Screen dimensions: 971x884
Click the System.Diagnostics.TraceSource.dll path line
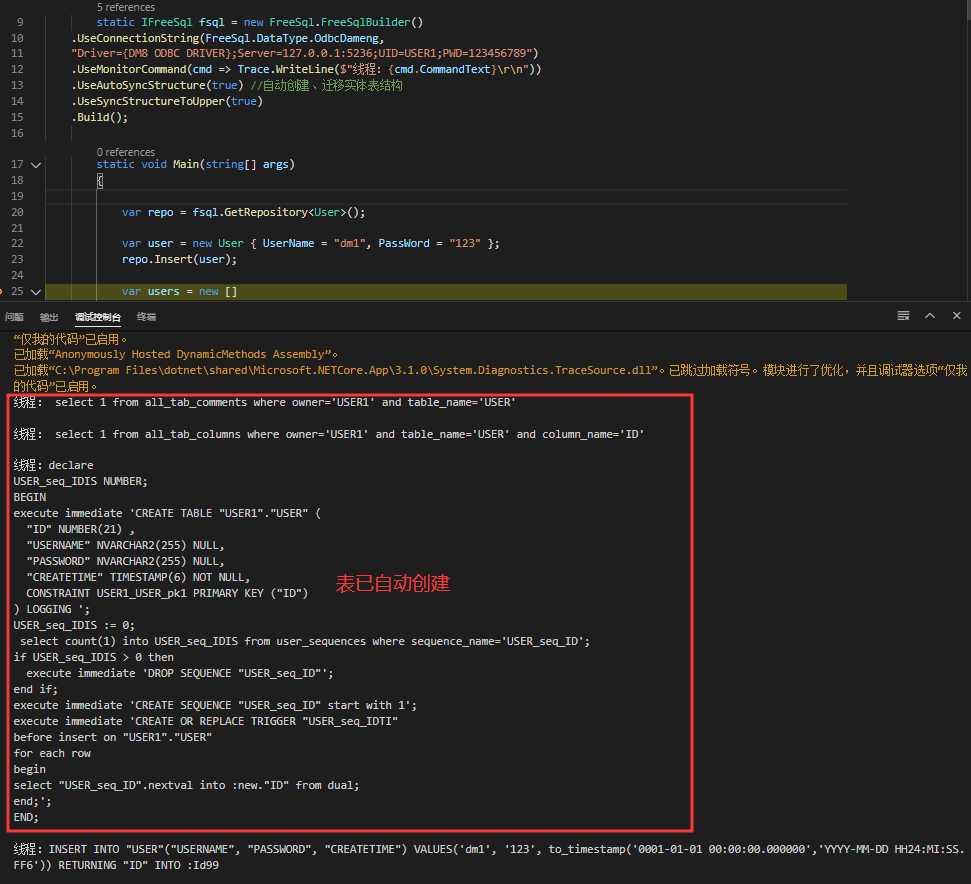(490, 378)
